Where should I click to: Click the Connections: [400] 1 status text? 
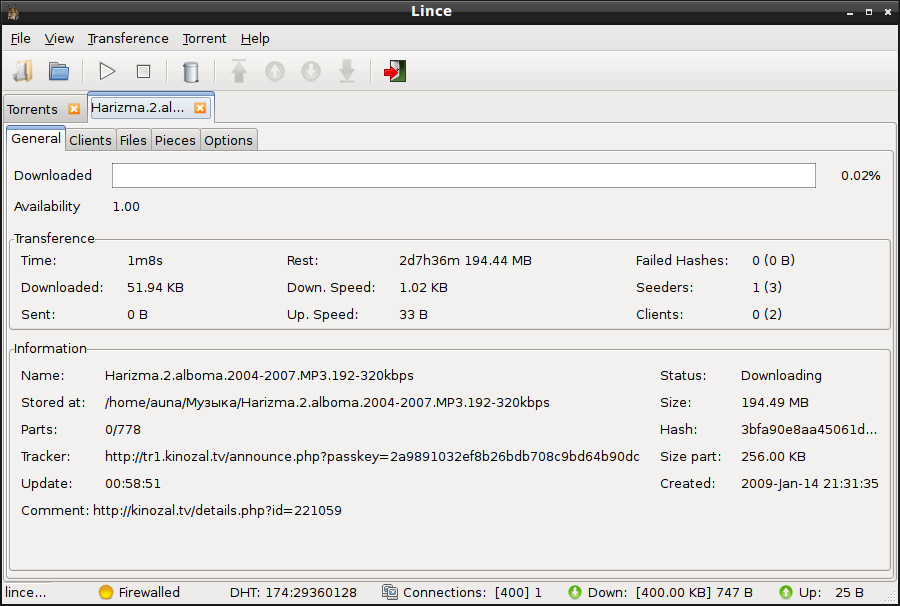472,592
